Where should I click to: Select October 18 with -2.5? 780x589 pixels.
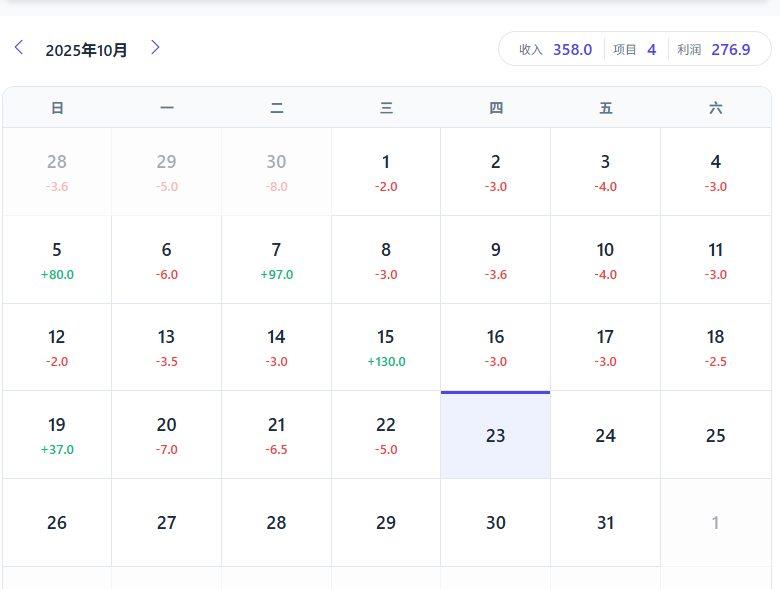(716, 347)
